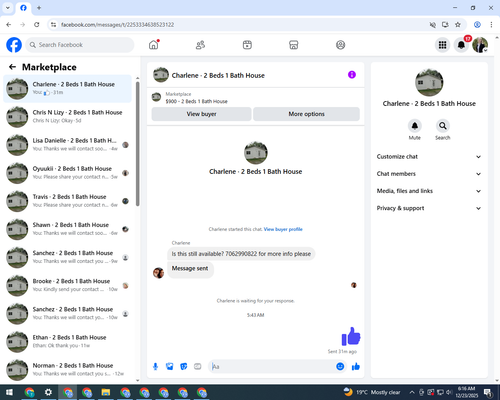Open the Marketplace storefront icon in navigation
This screenshot has width=500, height=400.
click(x=294, y=45)
